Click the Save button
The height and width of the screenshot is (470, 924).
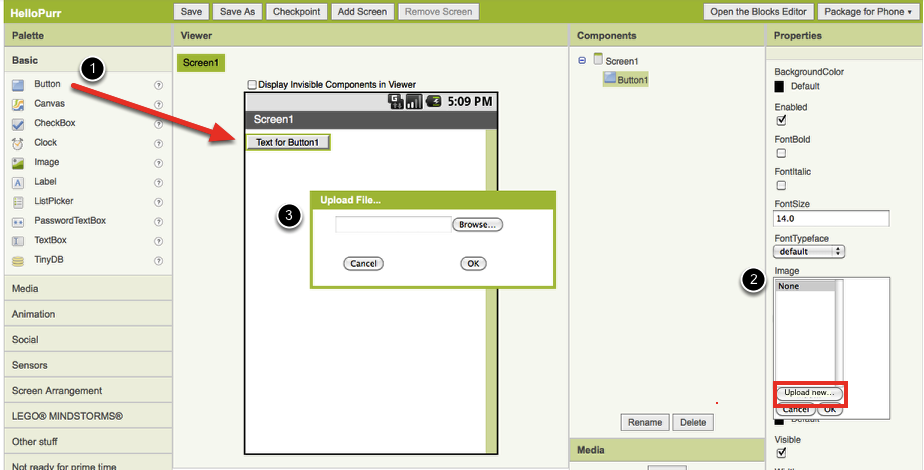[x=192, y=12]
